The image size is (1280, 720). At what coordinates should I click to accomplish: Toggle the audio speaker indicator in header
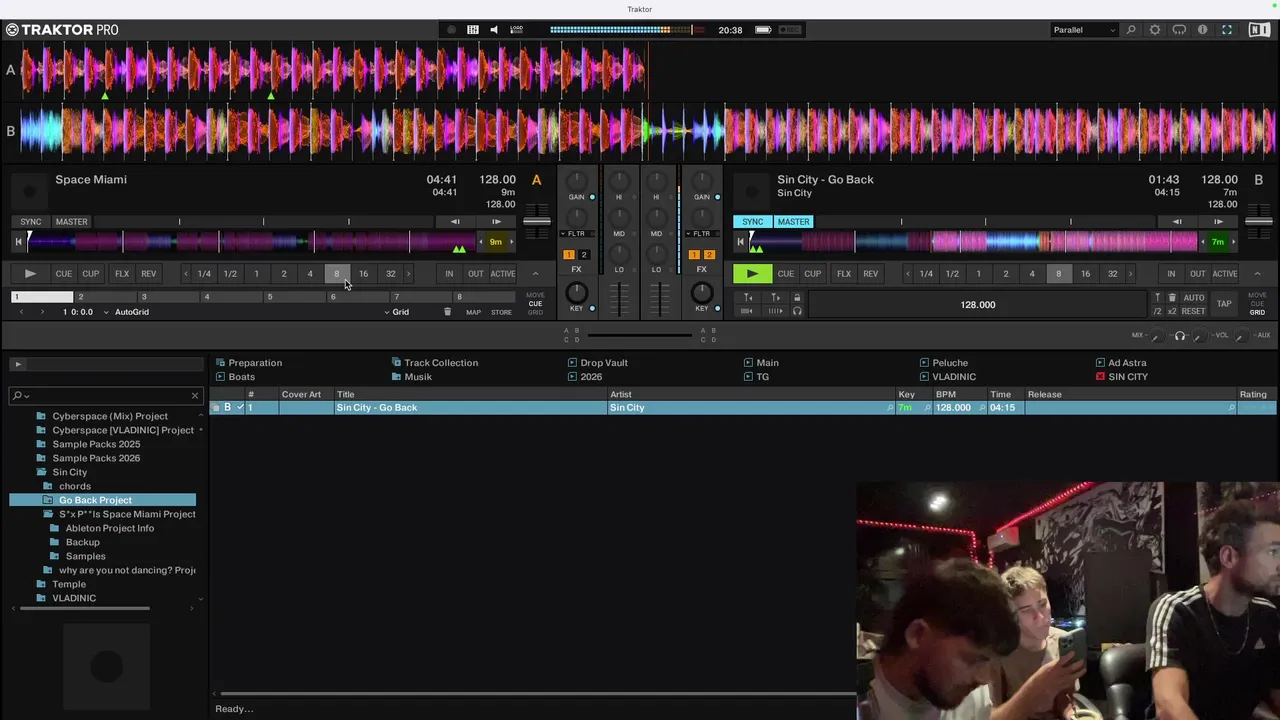tap(494, 30)
